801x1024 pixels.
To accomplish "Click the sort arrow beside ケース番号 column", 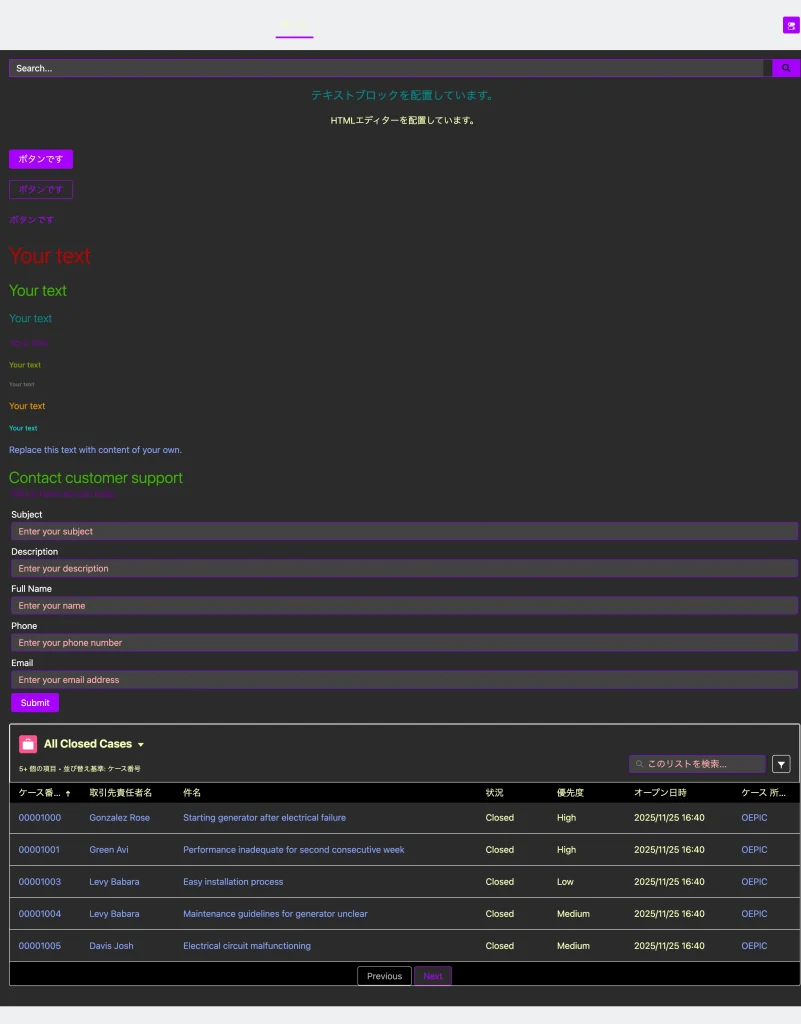I will (x=68, y=793).
